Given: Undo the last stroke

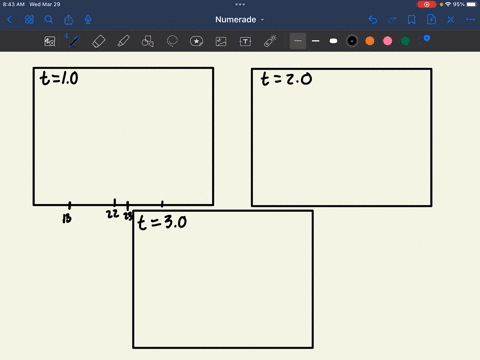Looking at the screenshot, I should (373, 20).
